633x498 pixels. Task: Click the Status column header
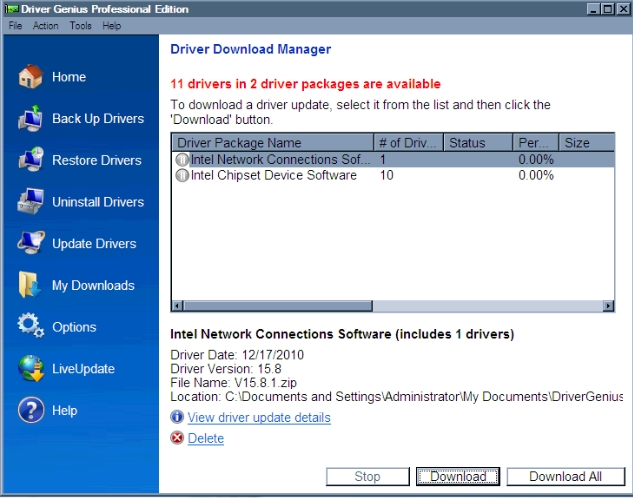(x=478, y=143)
